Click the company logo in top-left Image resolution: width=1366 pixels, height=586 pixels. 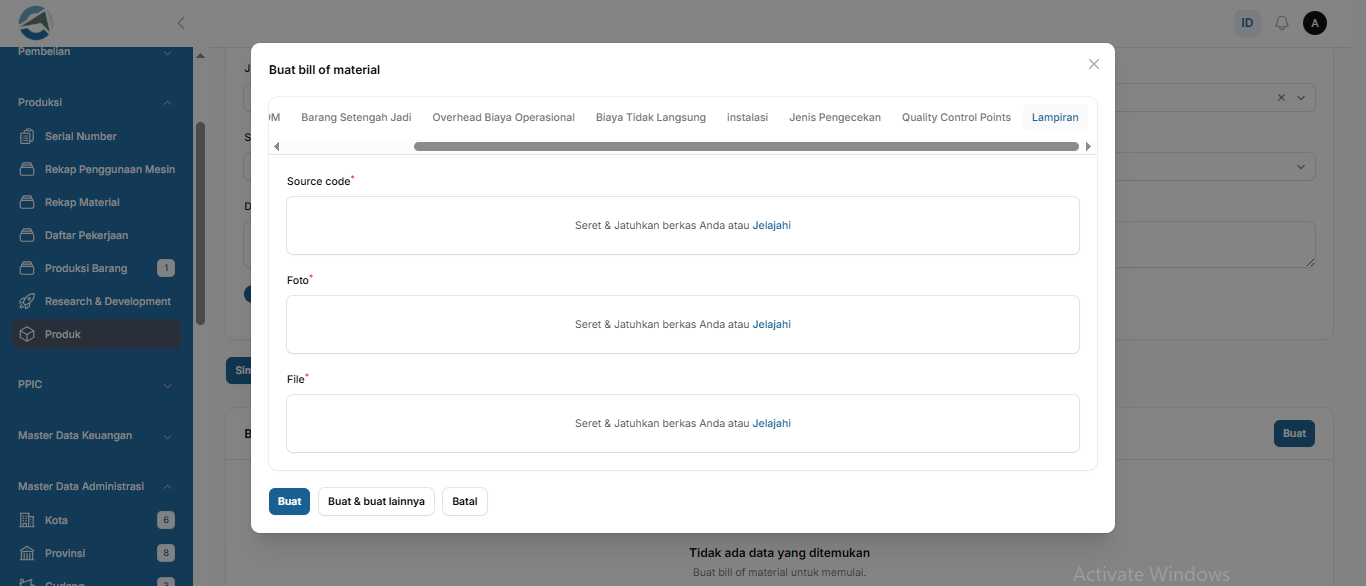35,22
